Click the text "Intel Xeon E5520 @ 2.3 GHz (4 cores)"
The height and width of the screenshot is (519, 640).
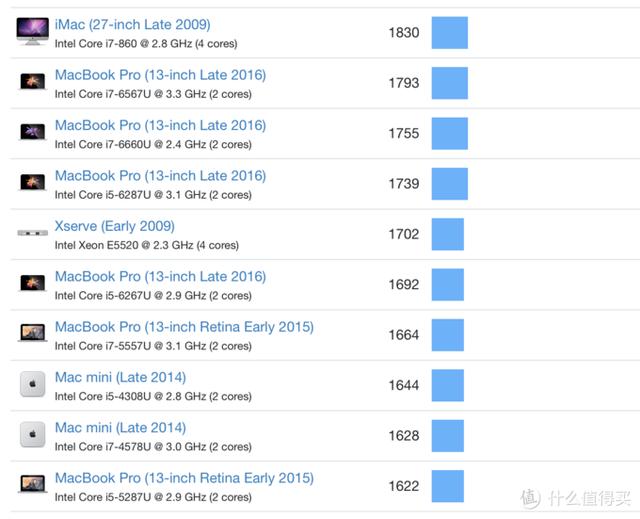147,245
